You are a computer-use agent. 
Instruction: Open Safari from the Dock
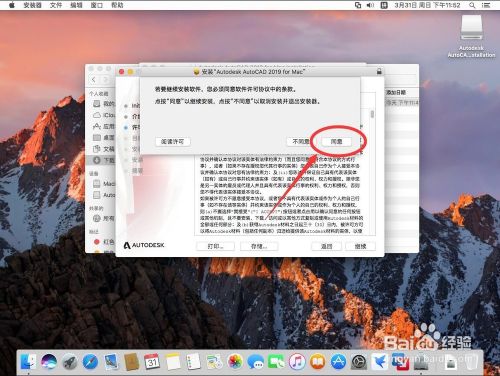[x=90, y=362]
